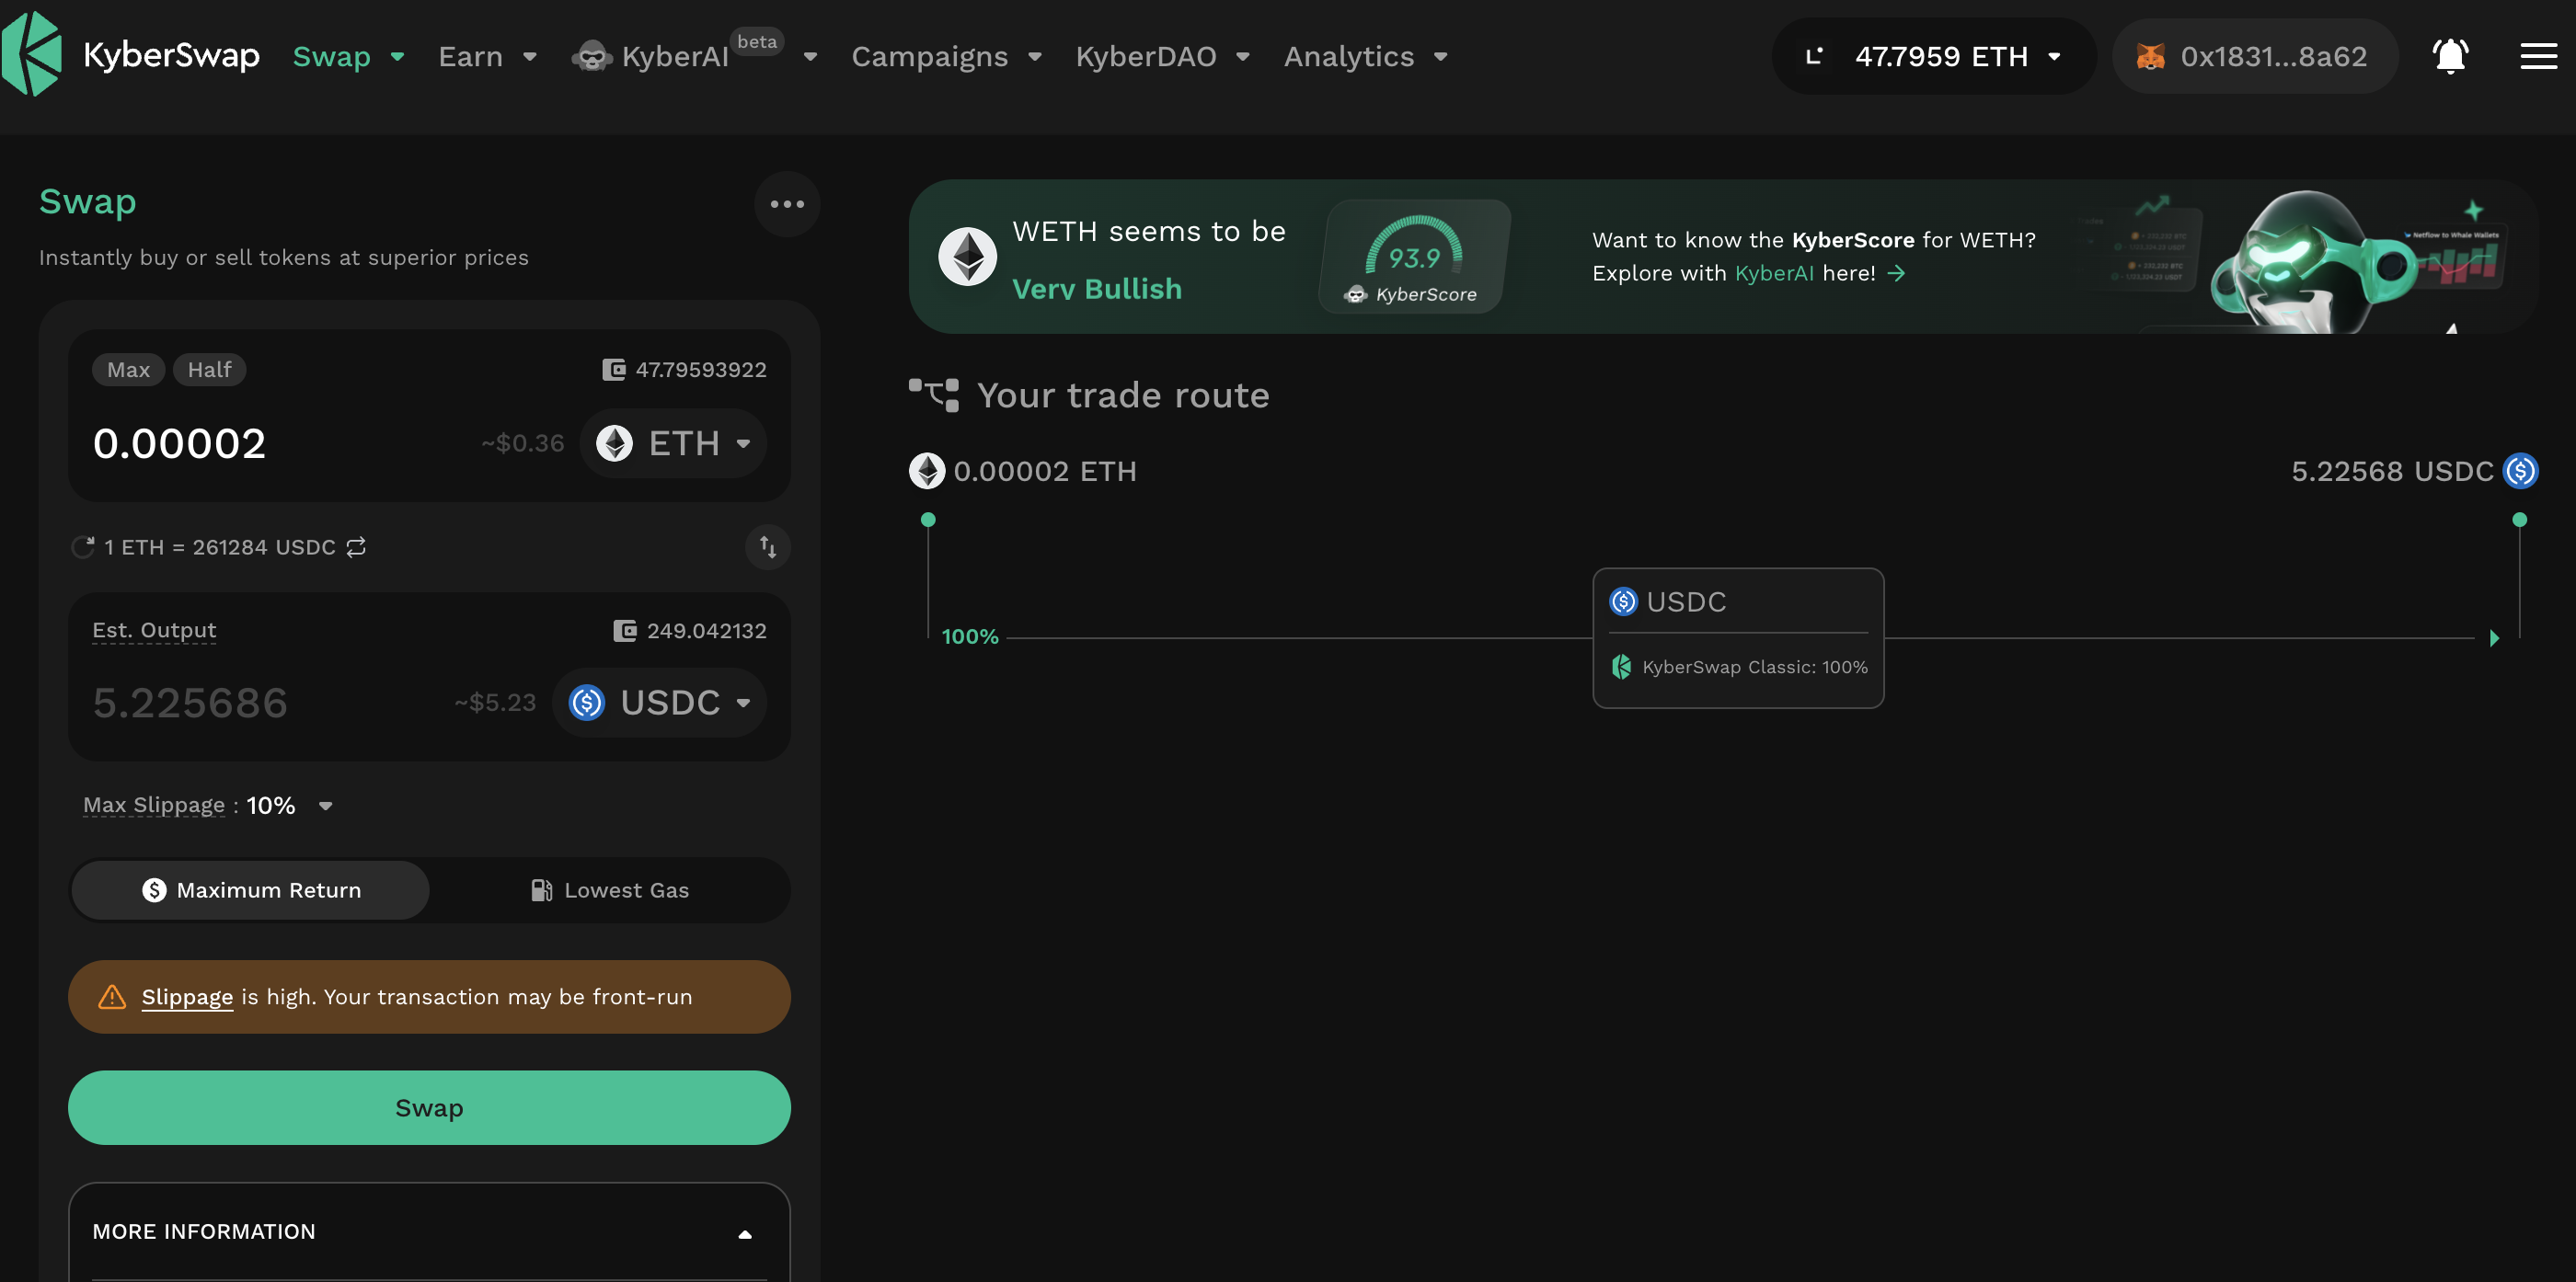Image resolution: width=2576 pixels, height=1282 pixels.
Task: Select Maximum Return mode
Action: click(251, 890)
